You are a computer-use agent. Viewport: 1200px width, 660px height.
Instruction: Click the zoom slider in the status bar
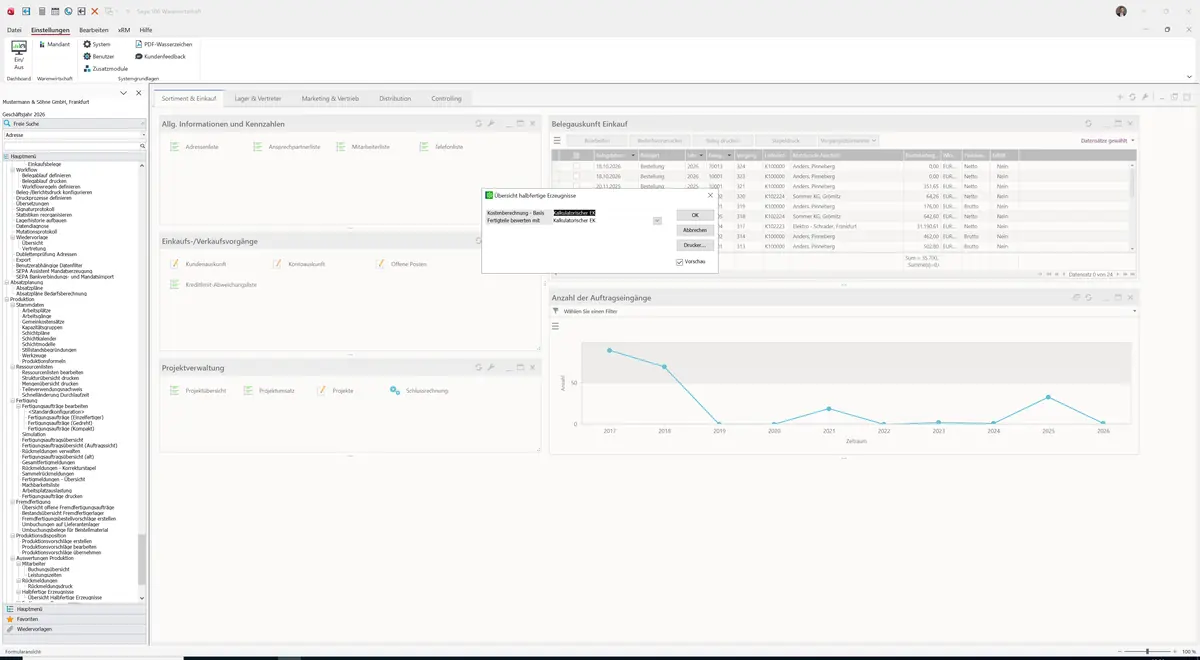pos(1147,652)
